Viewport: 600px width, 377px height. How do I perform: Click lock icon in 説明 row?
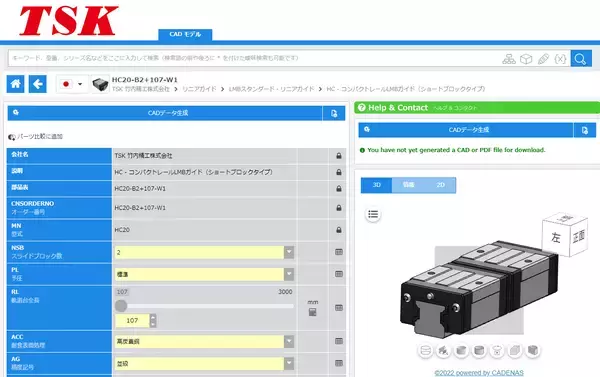(339, 172)
